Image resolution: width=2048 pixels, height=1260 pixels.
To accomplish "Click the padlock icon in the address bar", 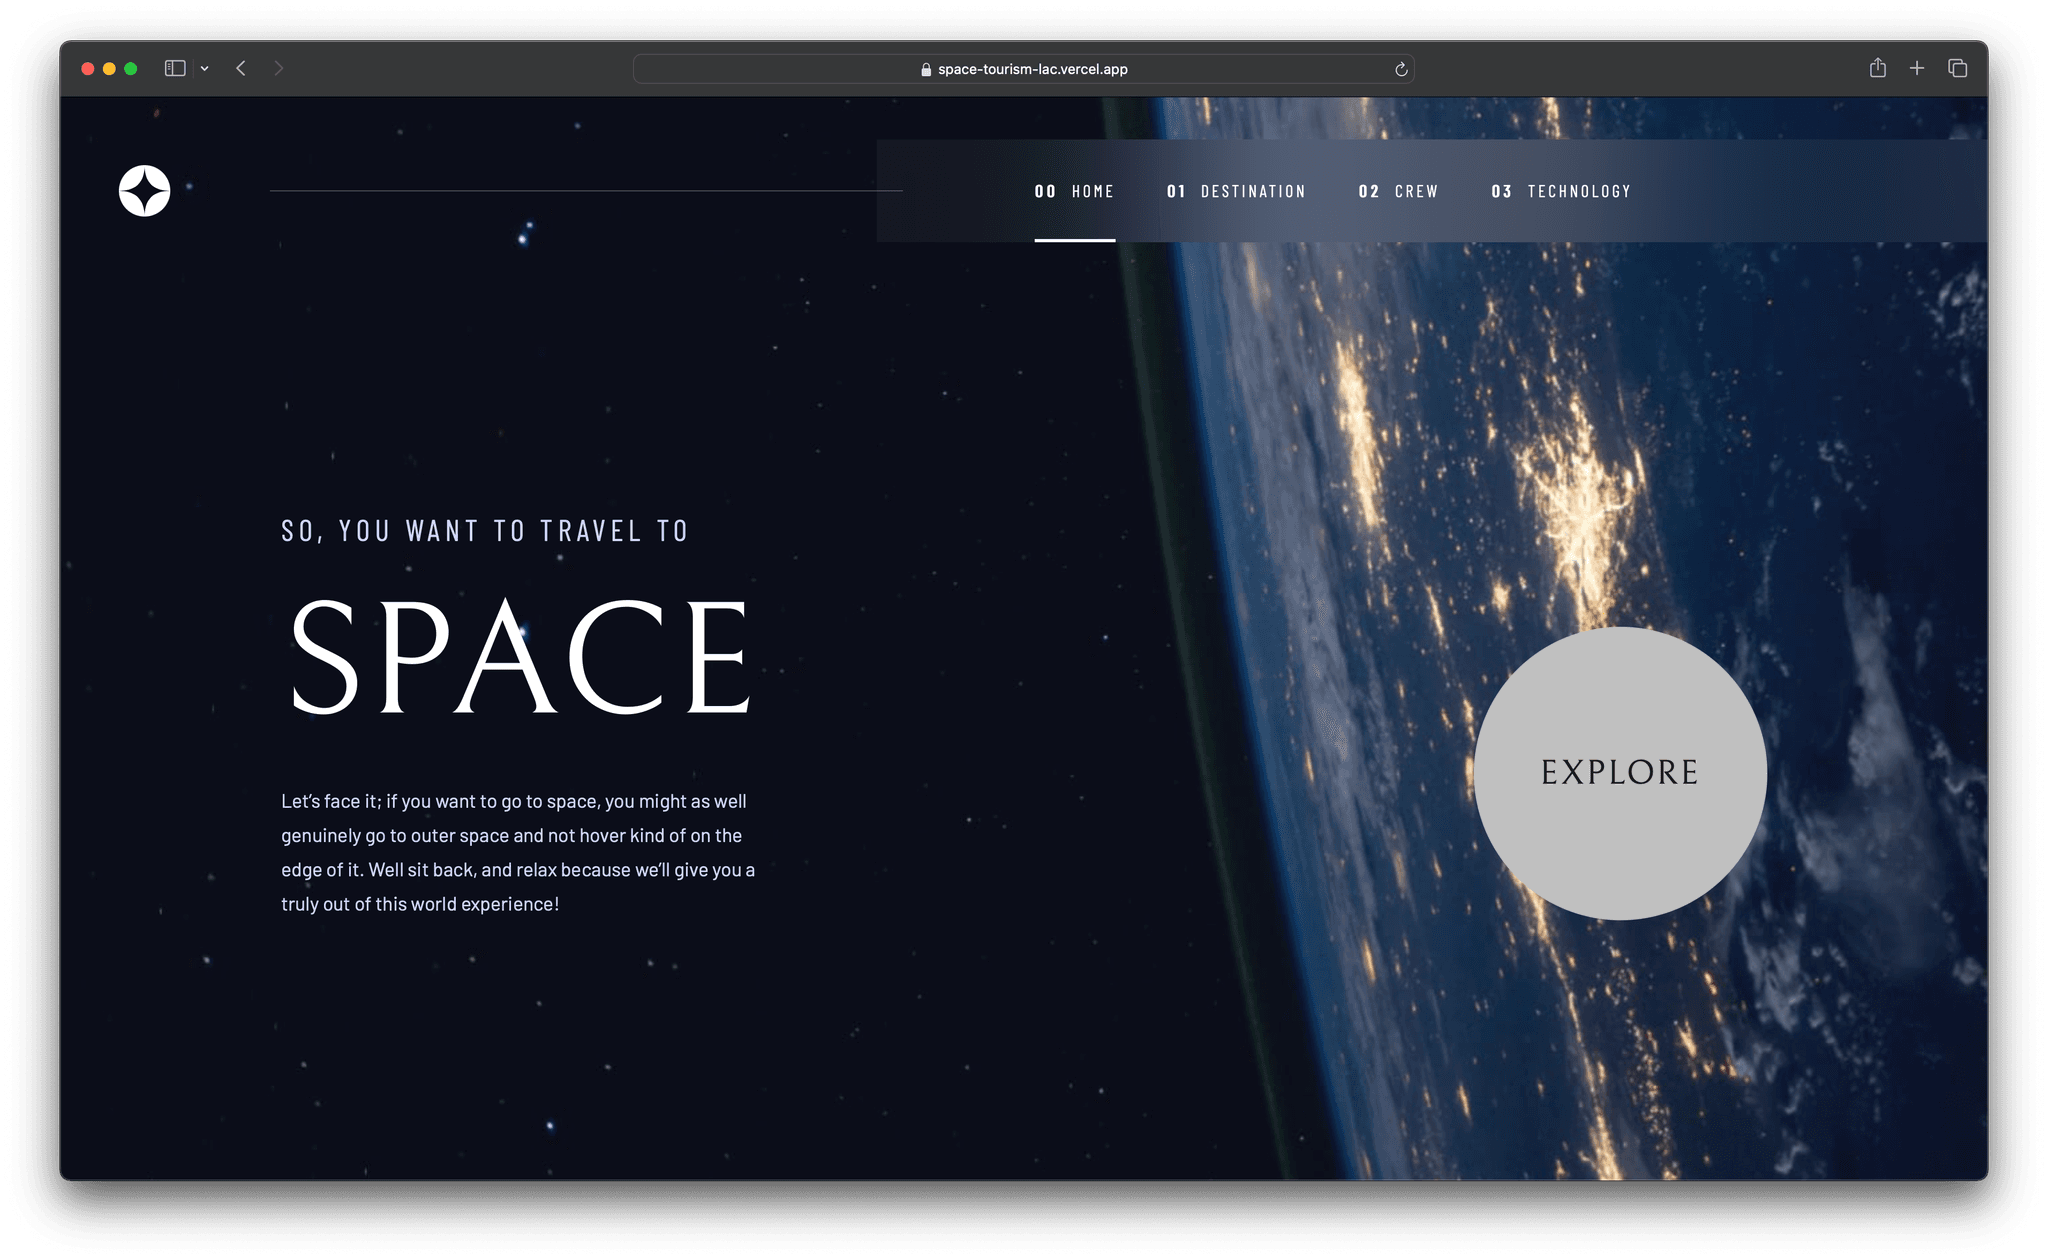I will pyautogui.click(x=925, y=69).
